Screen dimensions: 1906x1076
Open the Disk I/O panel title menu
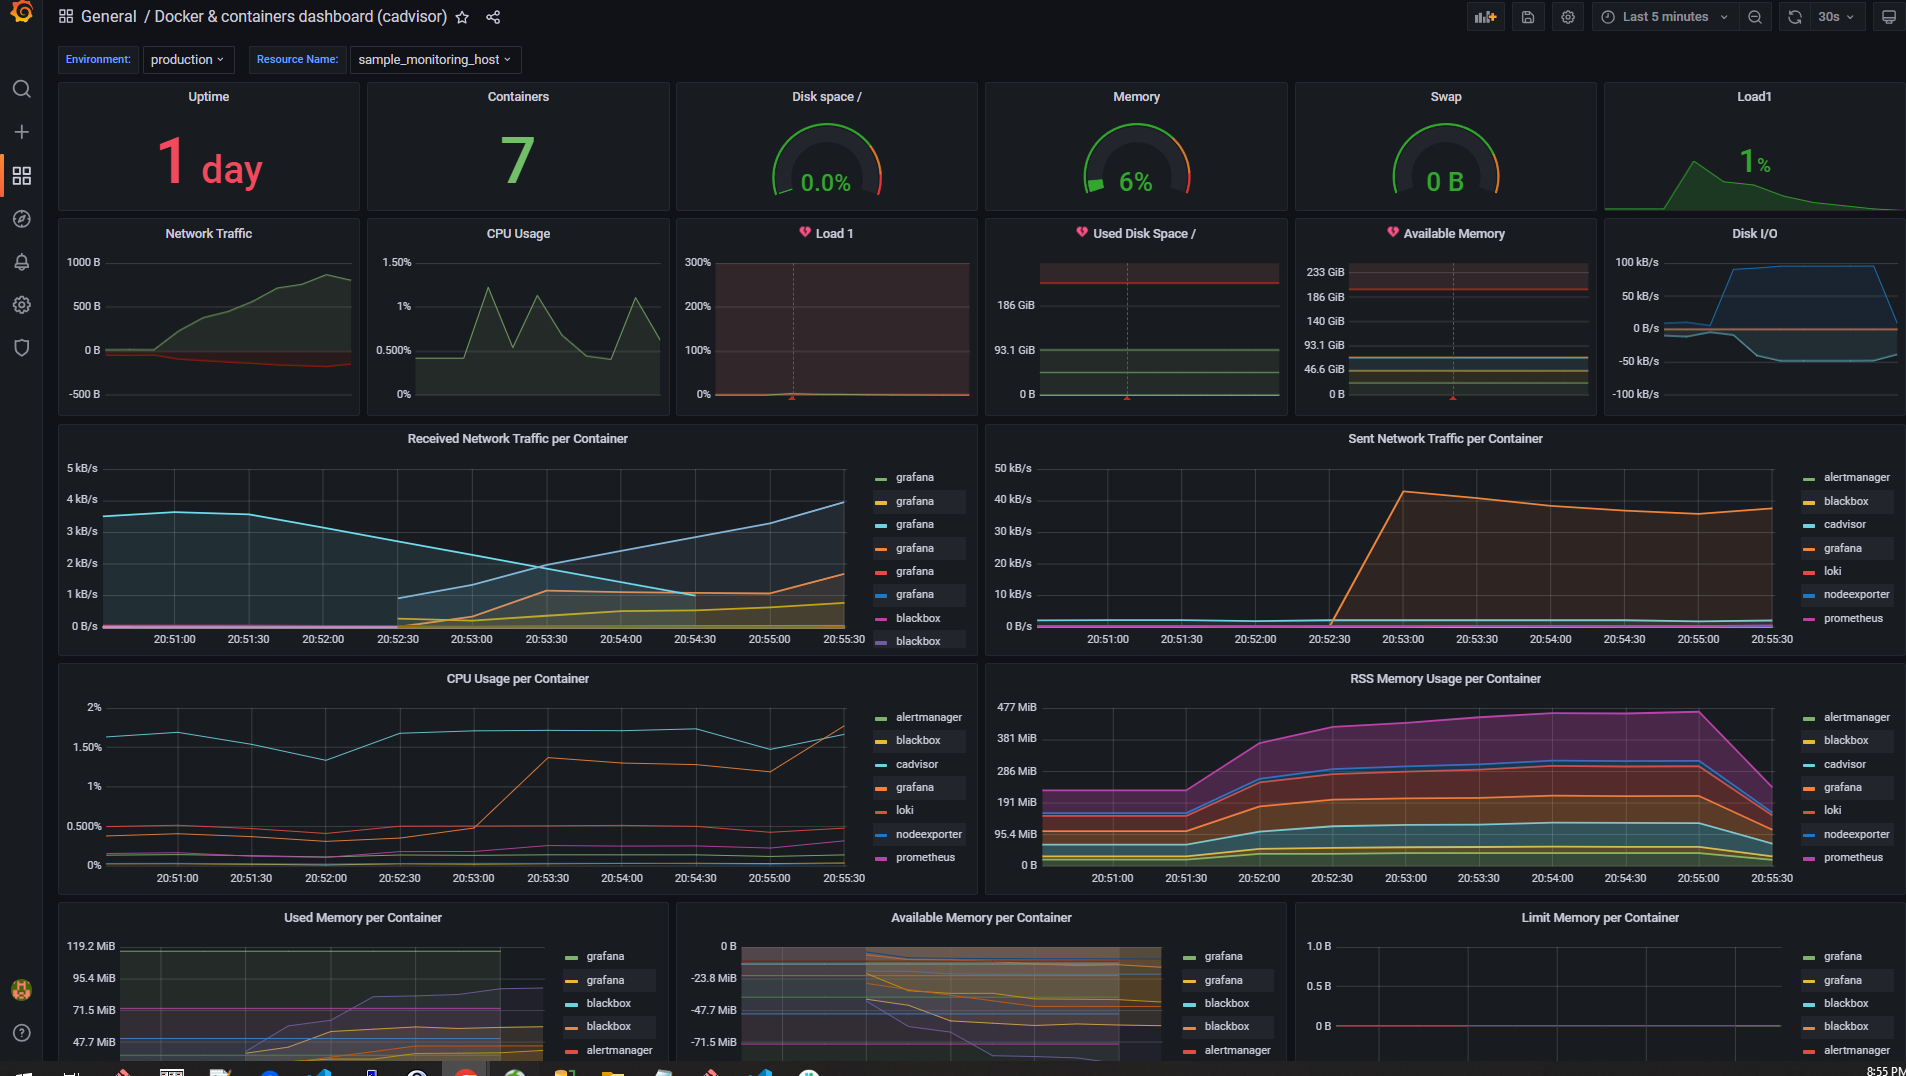pyautogui.click(x=1754, y=234)
